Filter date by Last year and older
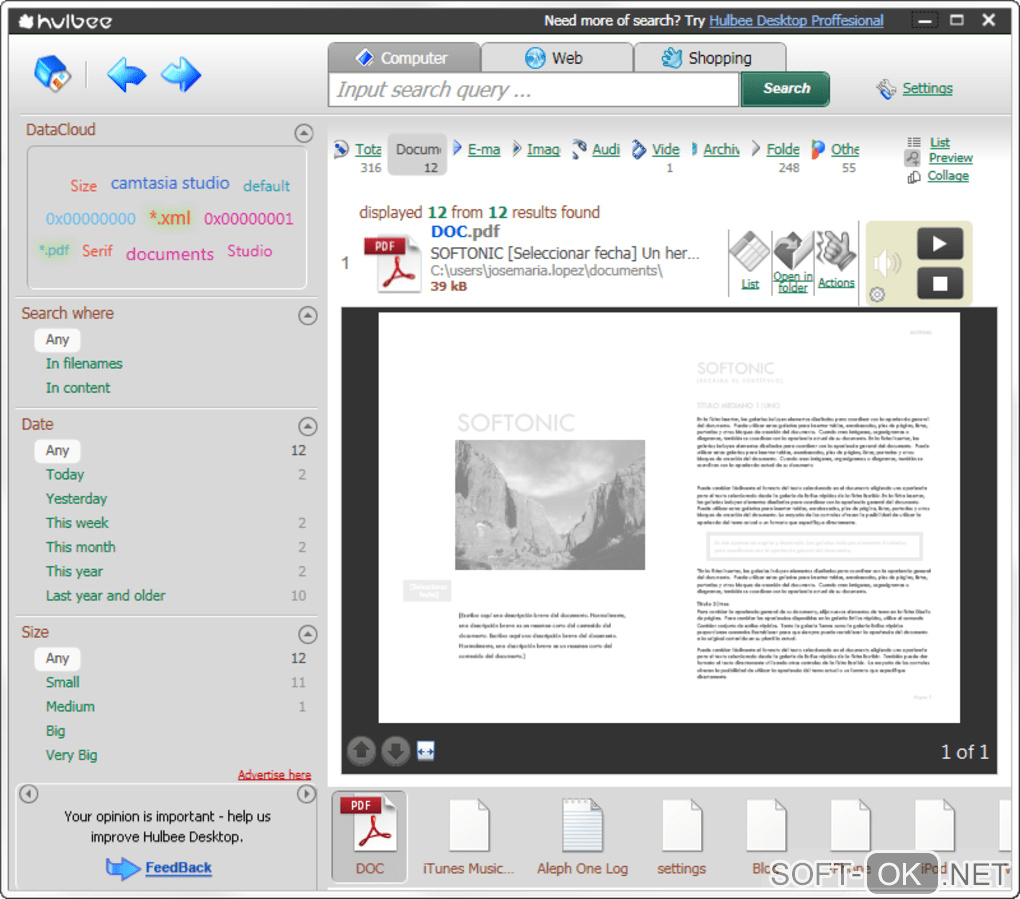The height and width of the screenshot is (899, 1020). click(105, 596)
